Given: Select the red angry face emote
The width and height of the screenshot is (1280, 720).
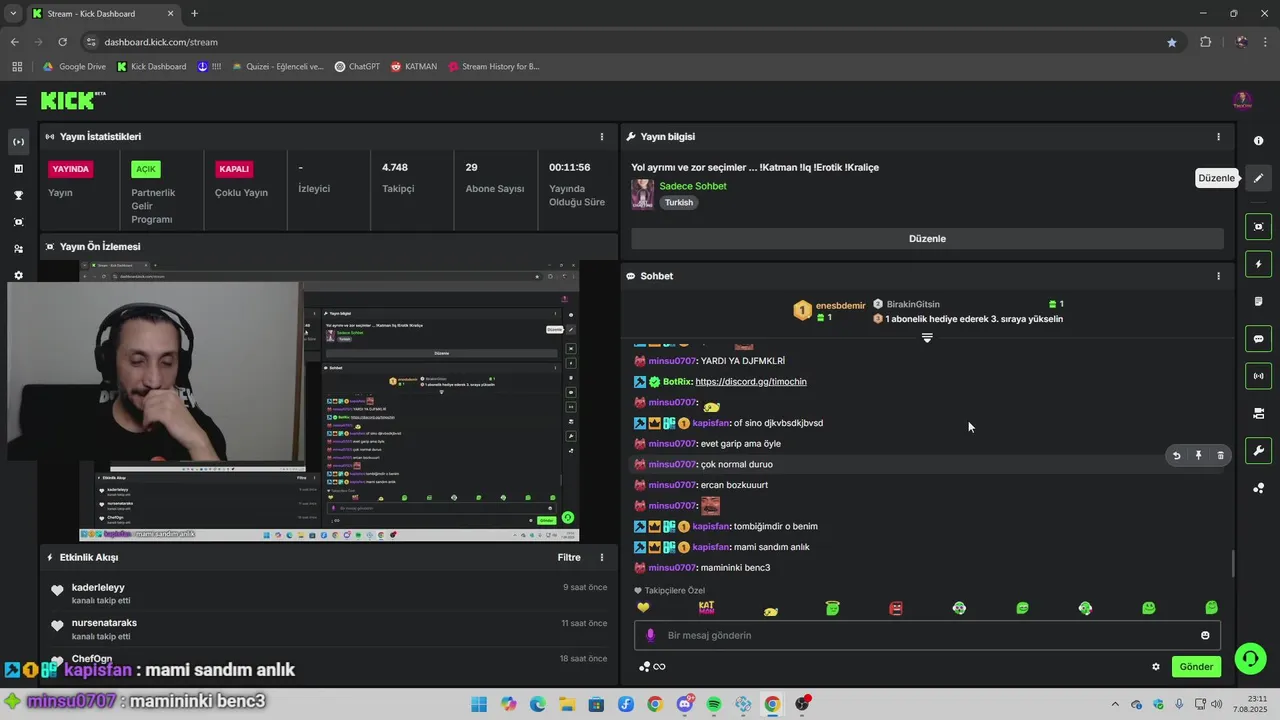Looking at the screenshot, I should click(896, 608).
